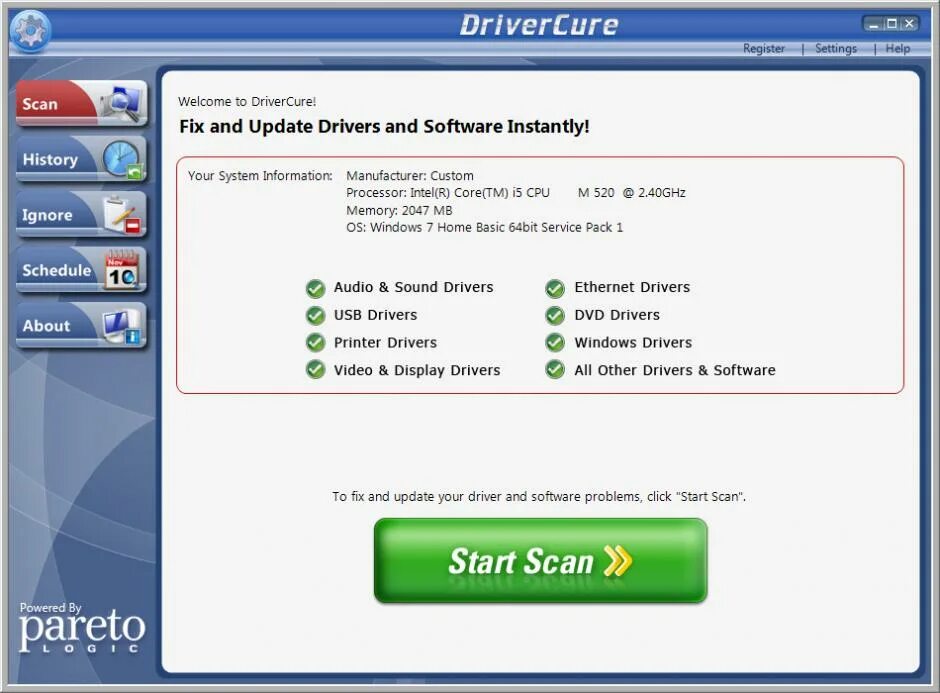Click the yellow chevrons on Start Scan
This screenshot has width=940, height=693.
(618, 561)
